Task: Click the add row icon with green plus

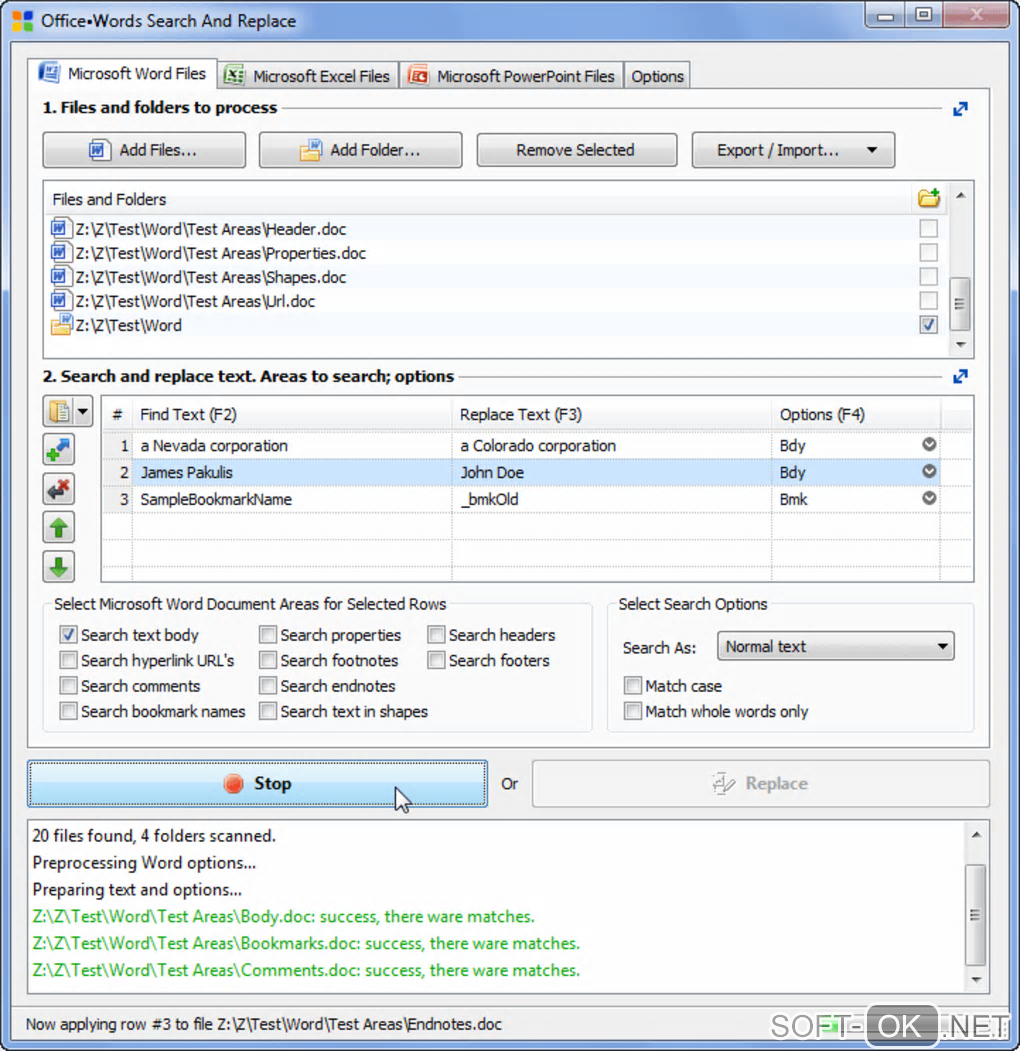Action: click(59, 450)
